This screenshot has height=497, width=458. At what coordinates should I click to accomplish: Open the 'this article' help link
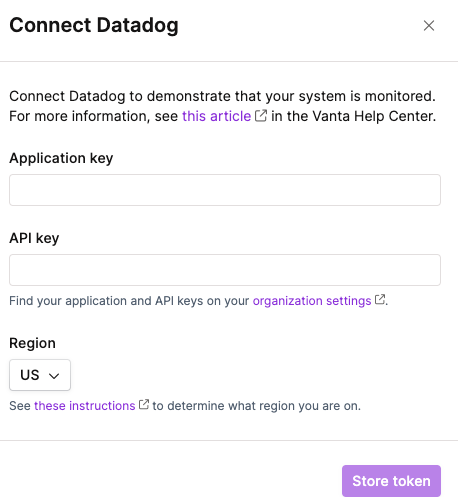click(x=216, y=116)
